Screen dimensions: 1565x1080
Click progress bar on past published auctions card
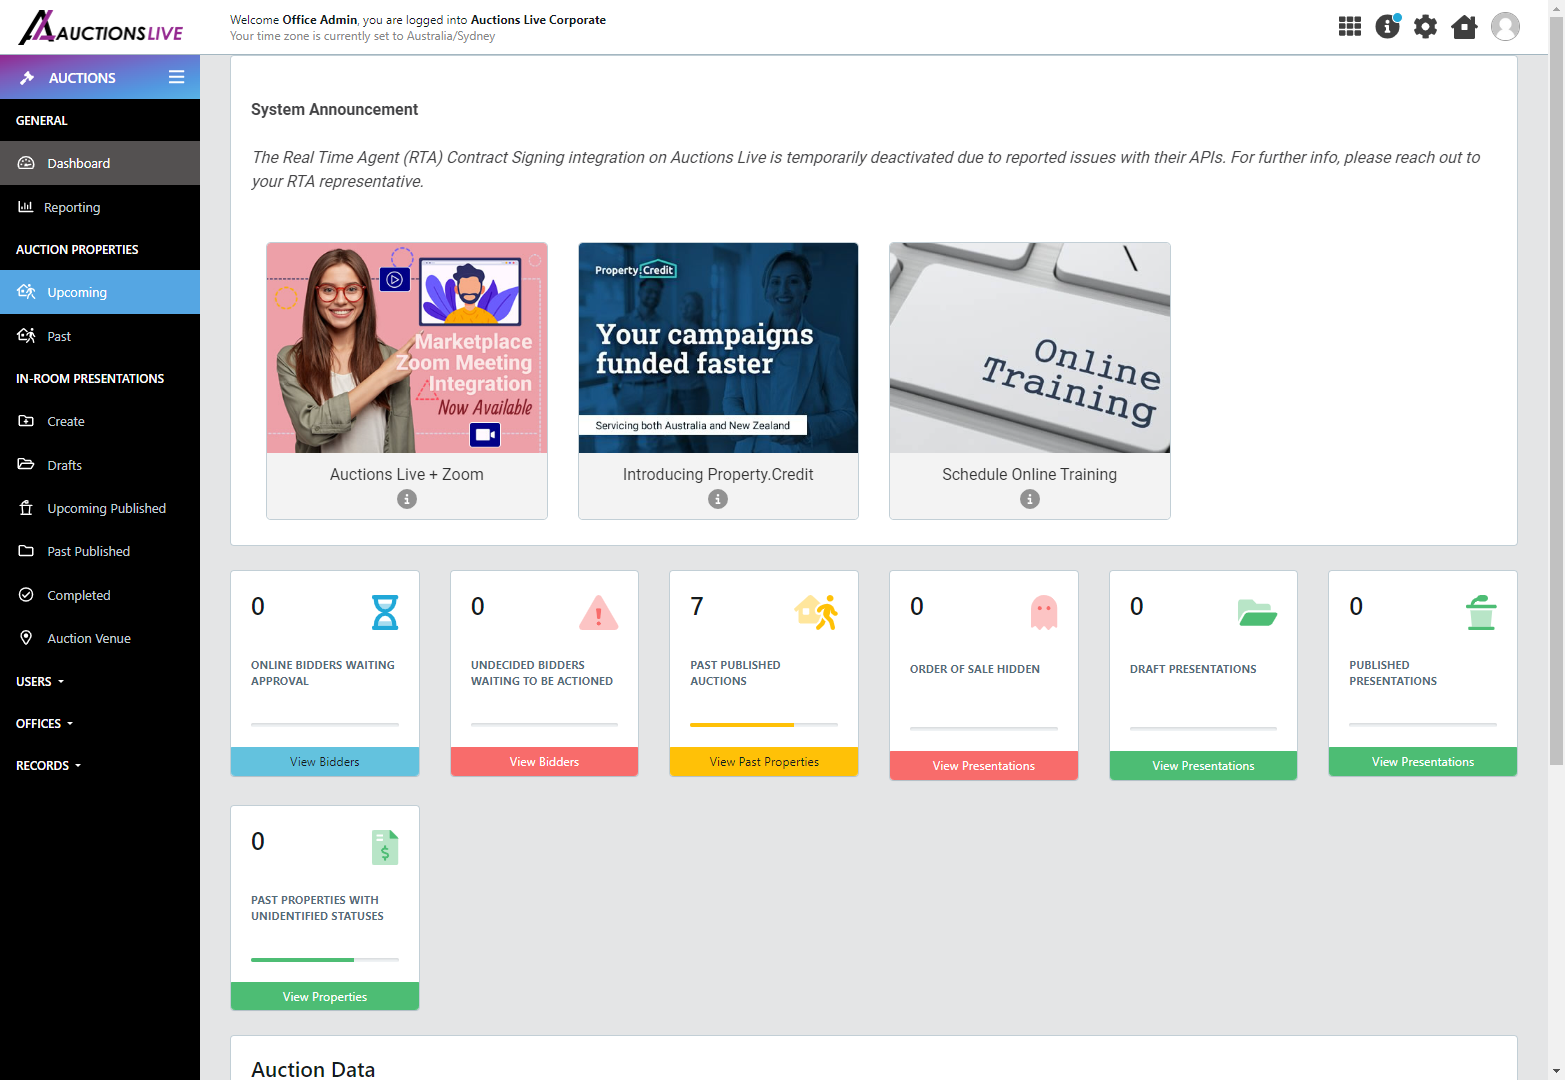[764, 725]
